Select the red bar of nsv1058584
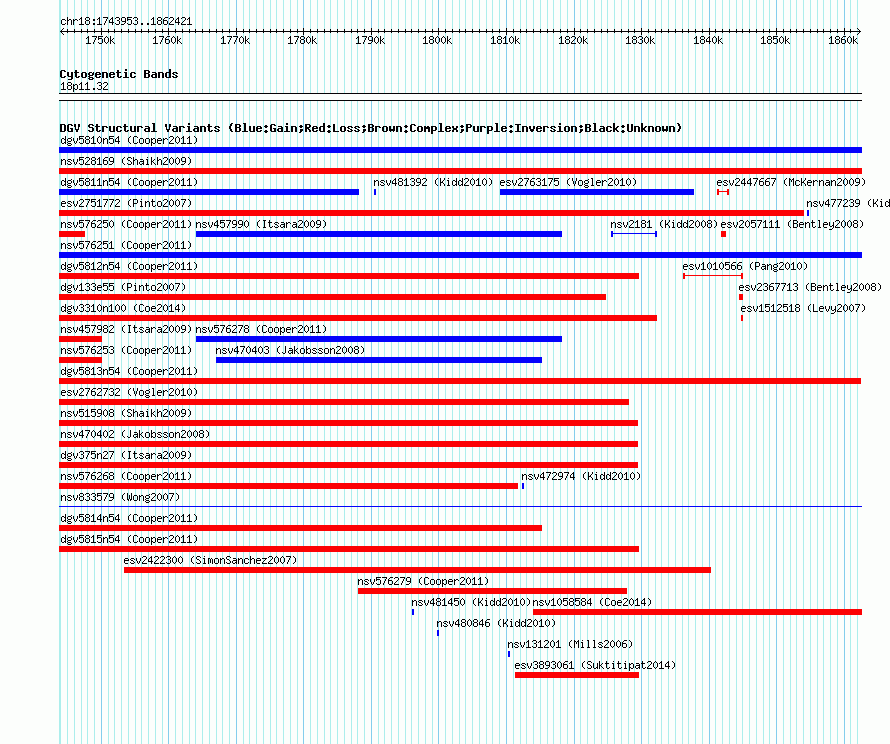The image size is (890, 744). 698,612
